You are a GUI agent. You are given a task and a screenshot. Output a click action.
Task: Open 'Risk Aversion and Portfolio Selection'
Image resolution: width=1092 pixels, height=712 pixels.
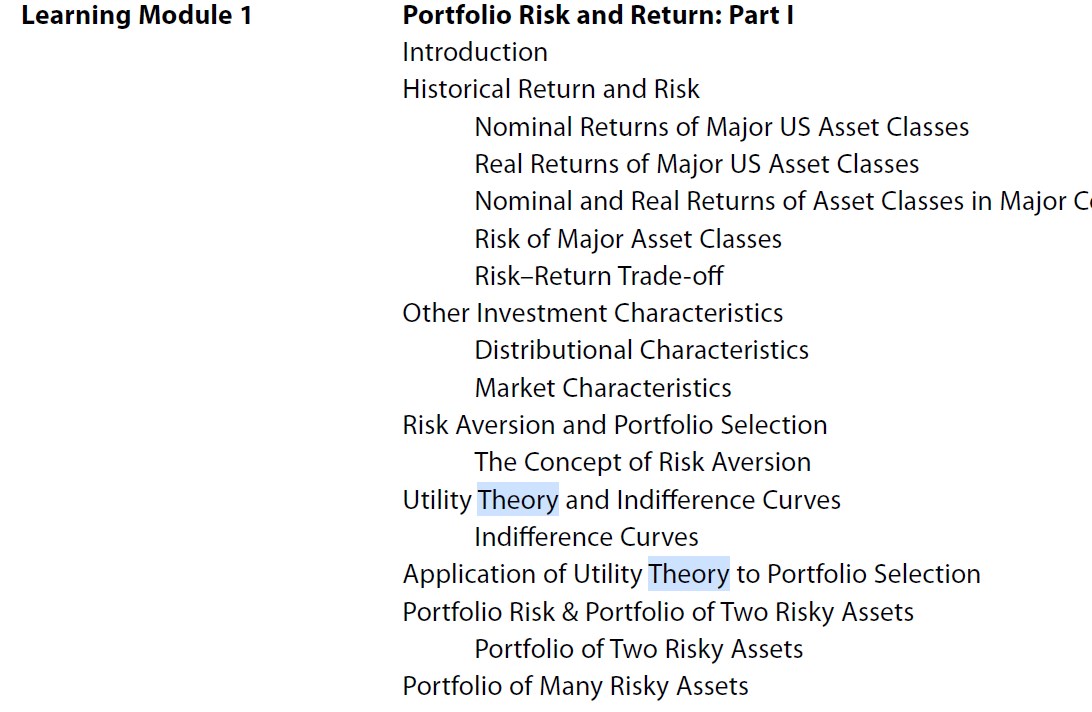615,426
